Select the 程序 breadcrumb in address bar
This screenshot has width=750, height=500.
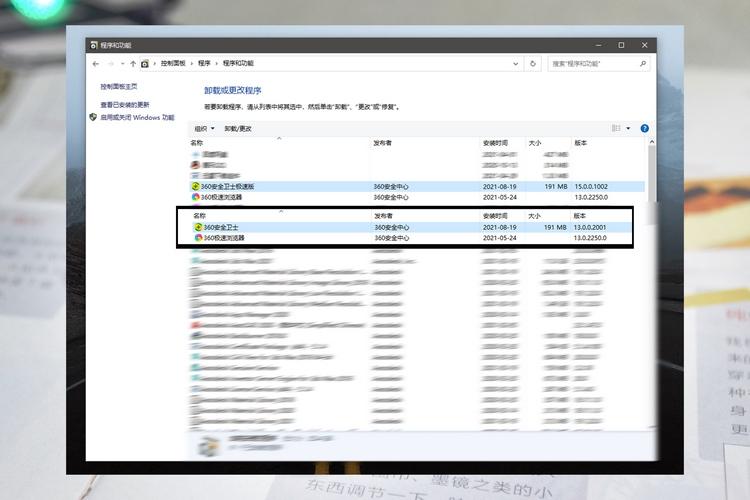tap(204, 63)
